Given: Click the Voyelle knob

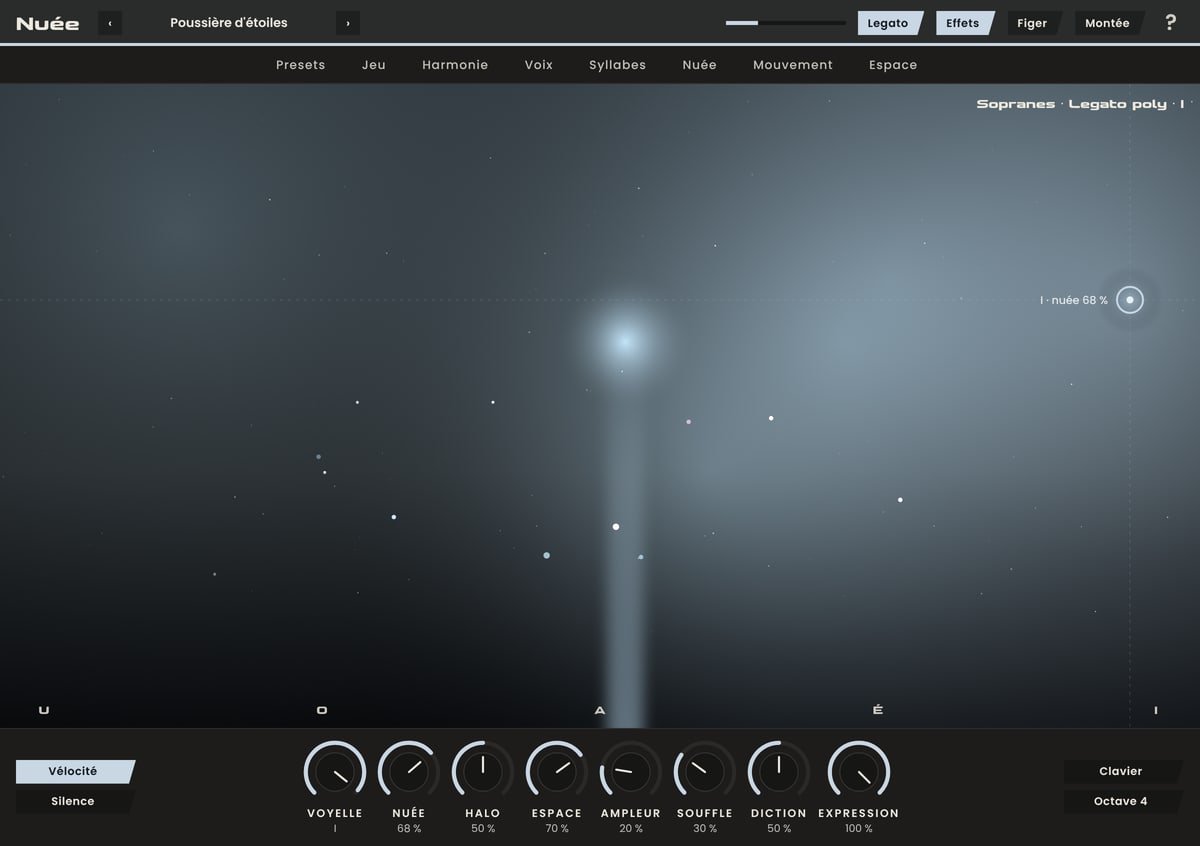Looking at the screenshot, I should (335, 772).
